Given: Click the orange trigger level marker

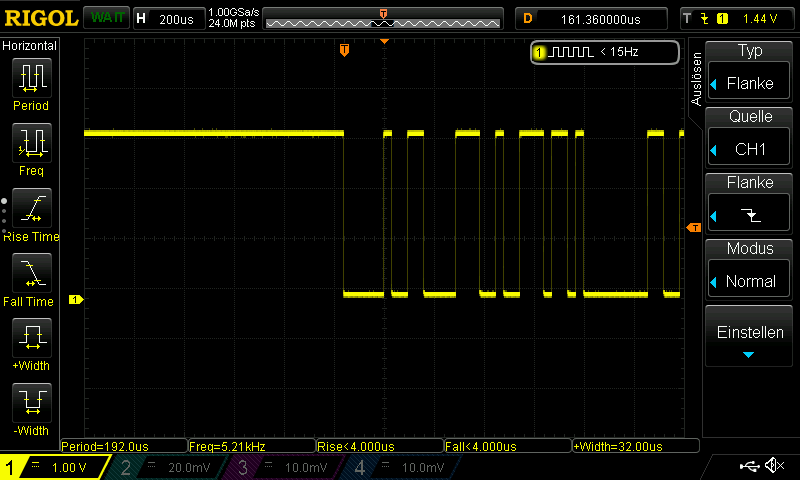Looking at the screenshot, I should click(x=693, y=229).
